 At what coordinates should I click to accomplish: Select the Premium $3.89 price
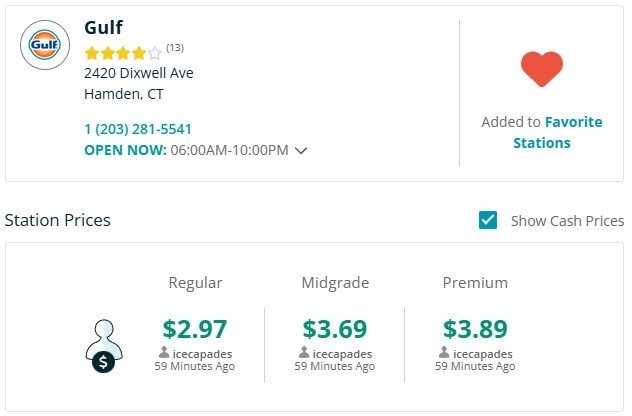475,328
